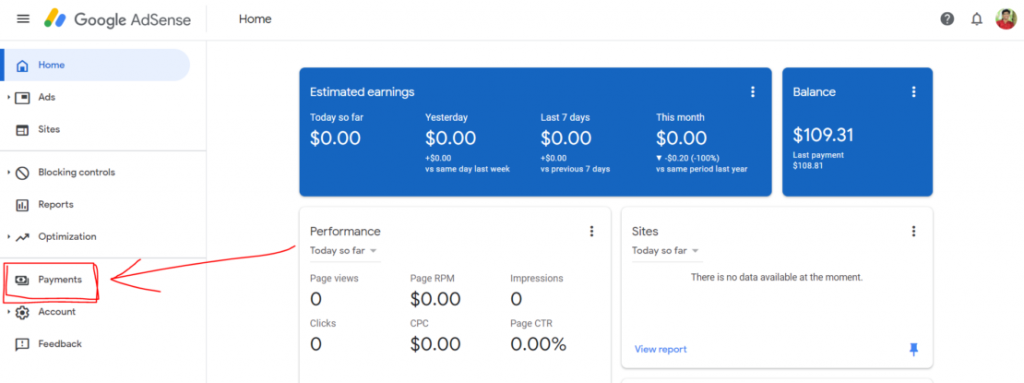Open Reports from the sidebar

(x=56, y=205)
